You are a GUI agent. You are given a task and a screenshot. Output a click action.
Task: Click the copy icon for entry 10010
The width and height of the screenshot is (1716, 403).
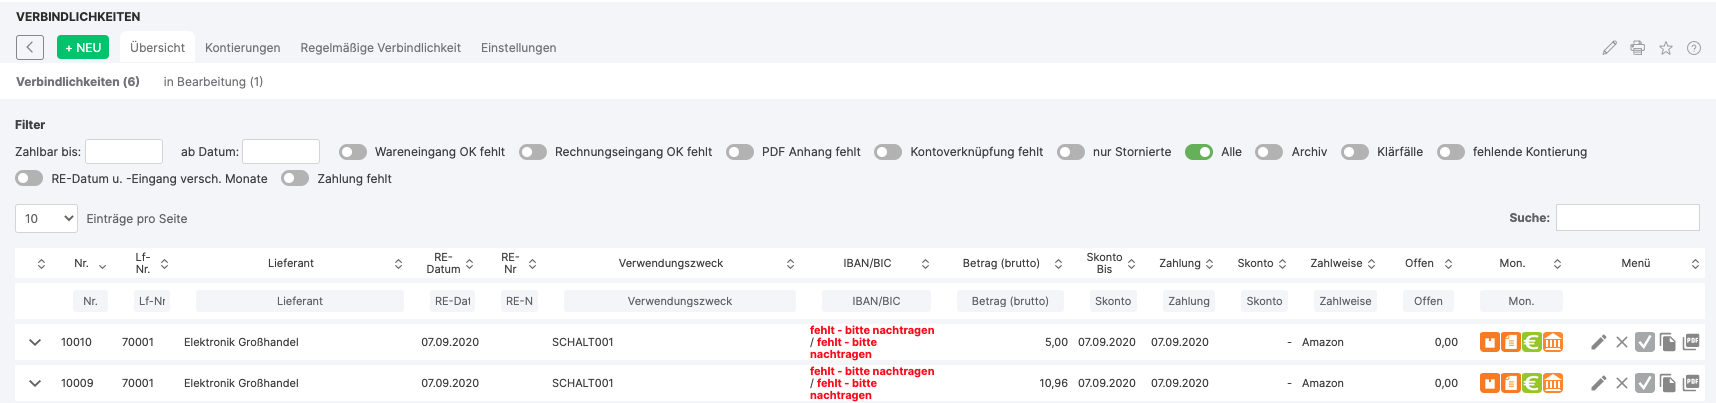[1667, 342]
